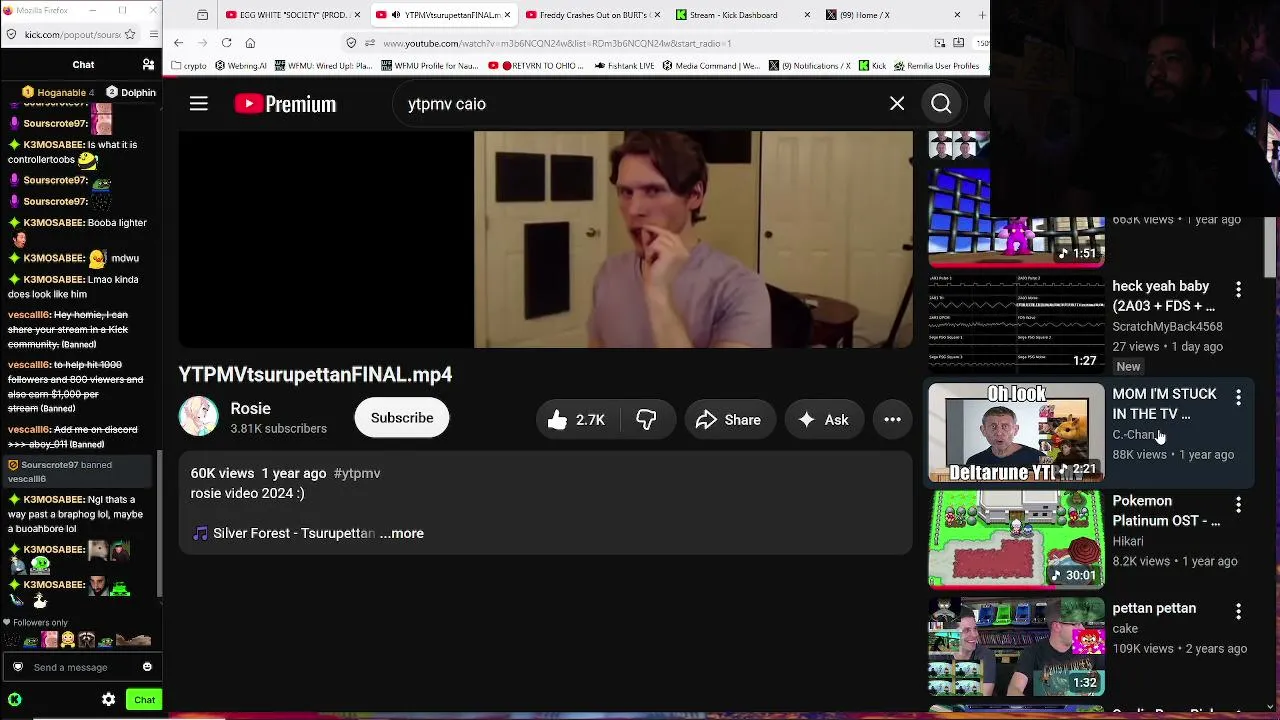
Task: Open the Ask AI button
Action: click(823, 420)
